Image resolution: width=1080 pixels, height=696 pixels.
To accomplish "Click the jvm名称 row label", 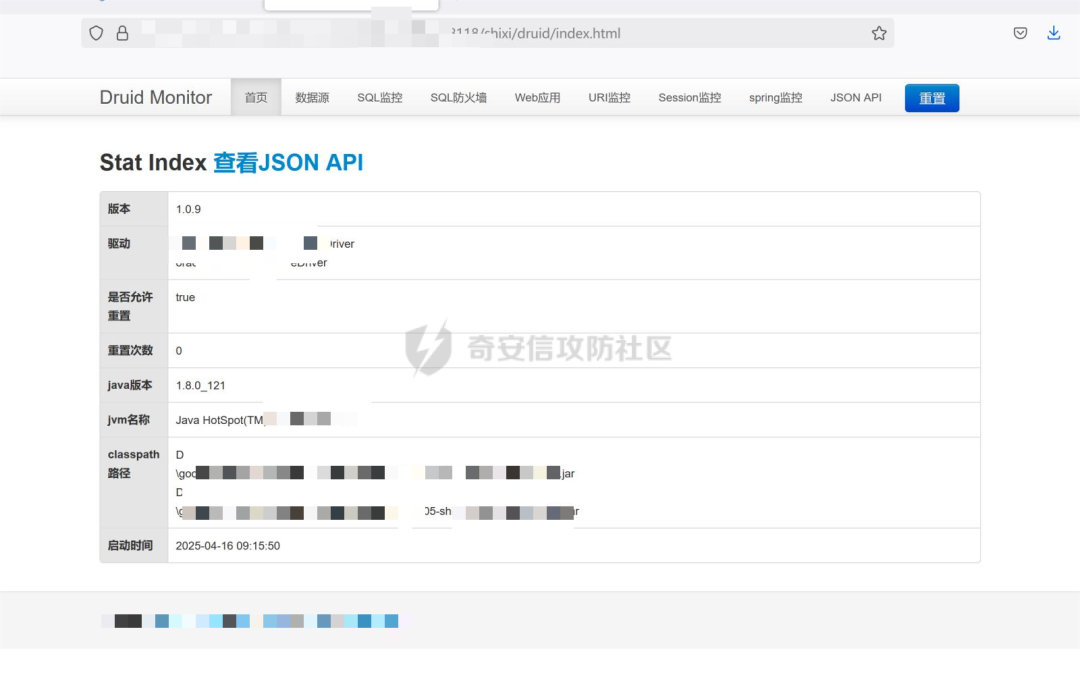I will 128,420.
